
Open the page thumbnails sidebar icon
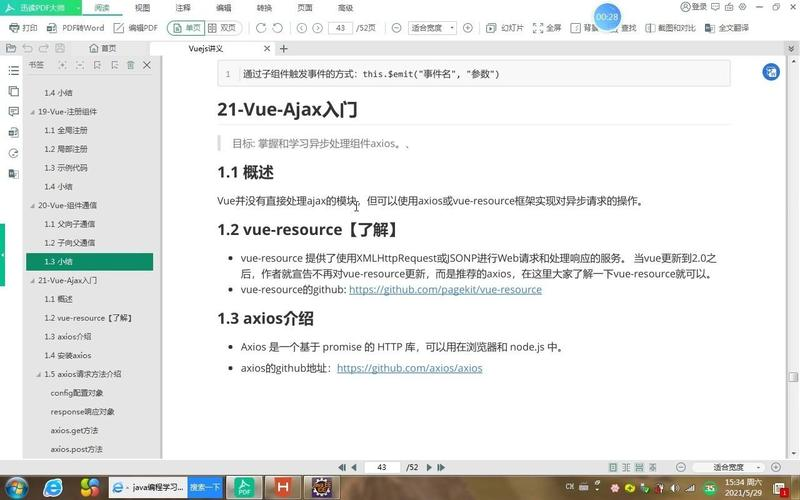[14, 91]
